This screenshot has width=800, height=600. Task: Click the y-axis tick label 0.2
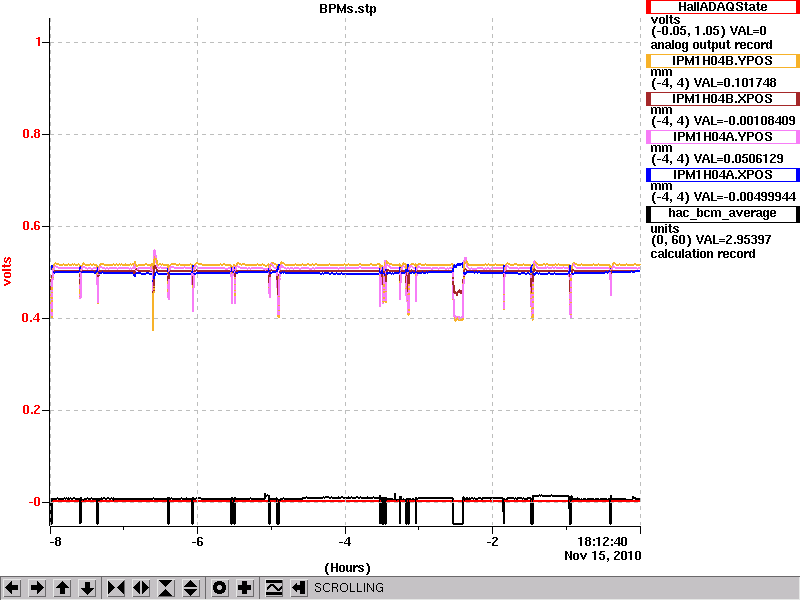[x=32, y=410]
